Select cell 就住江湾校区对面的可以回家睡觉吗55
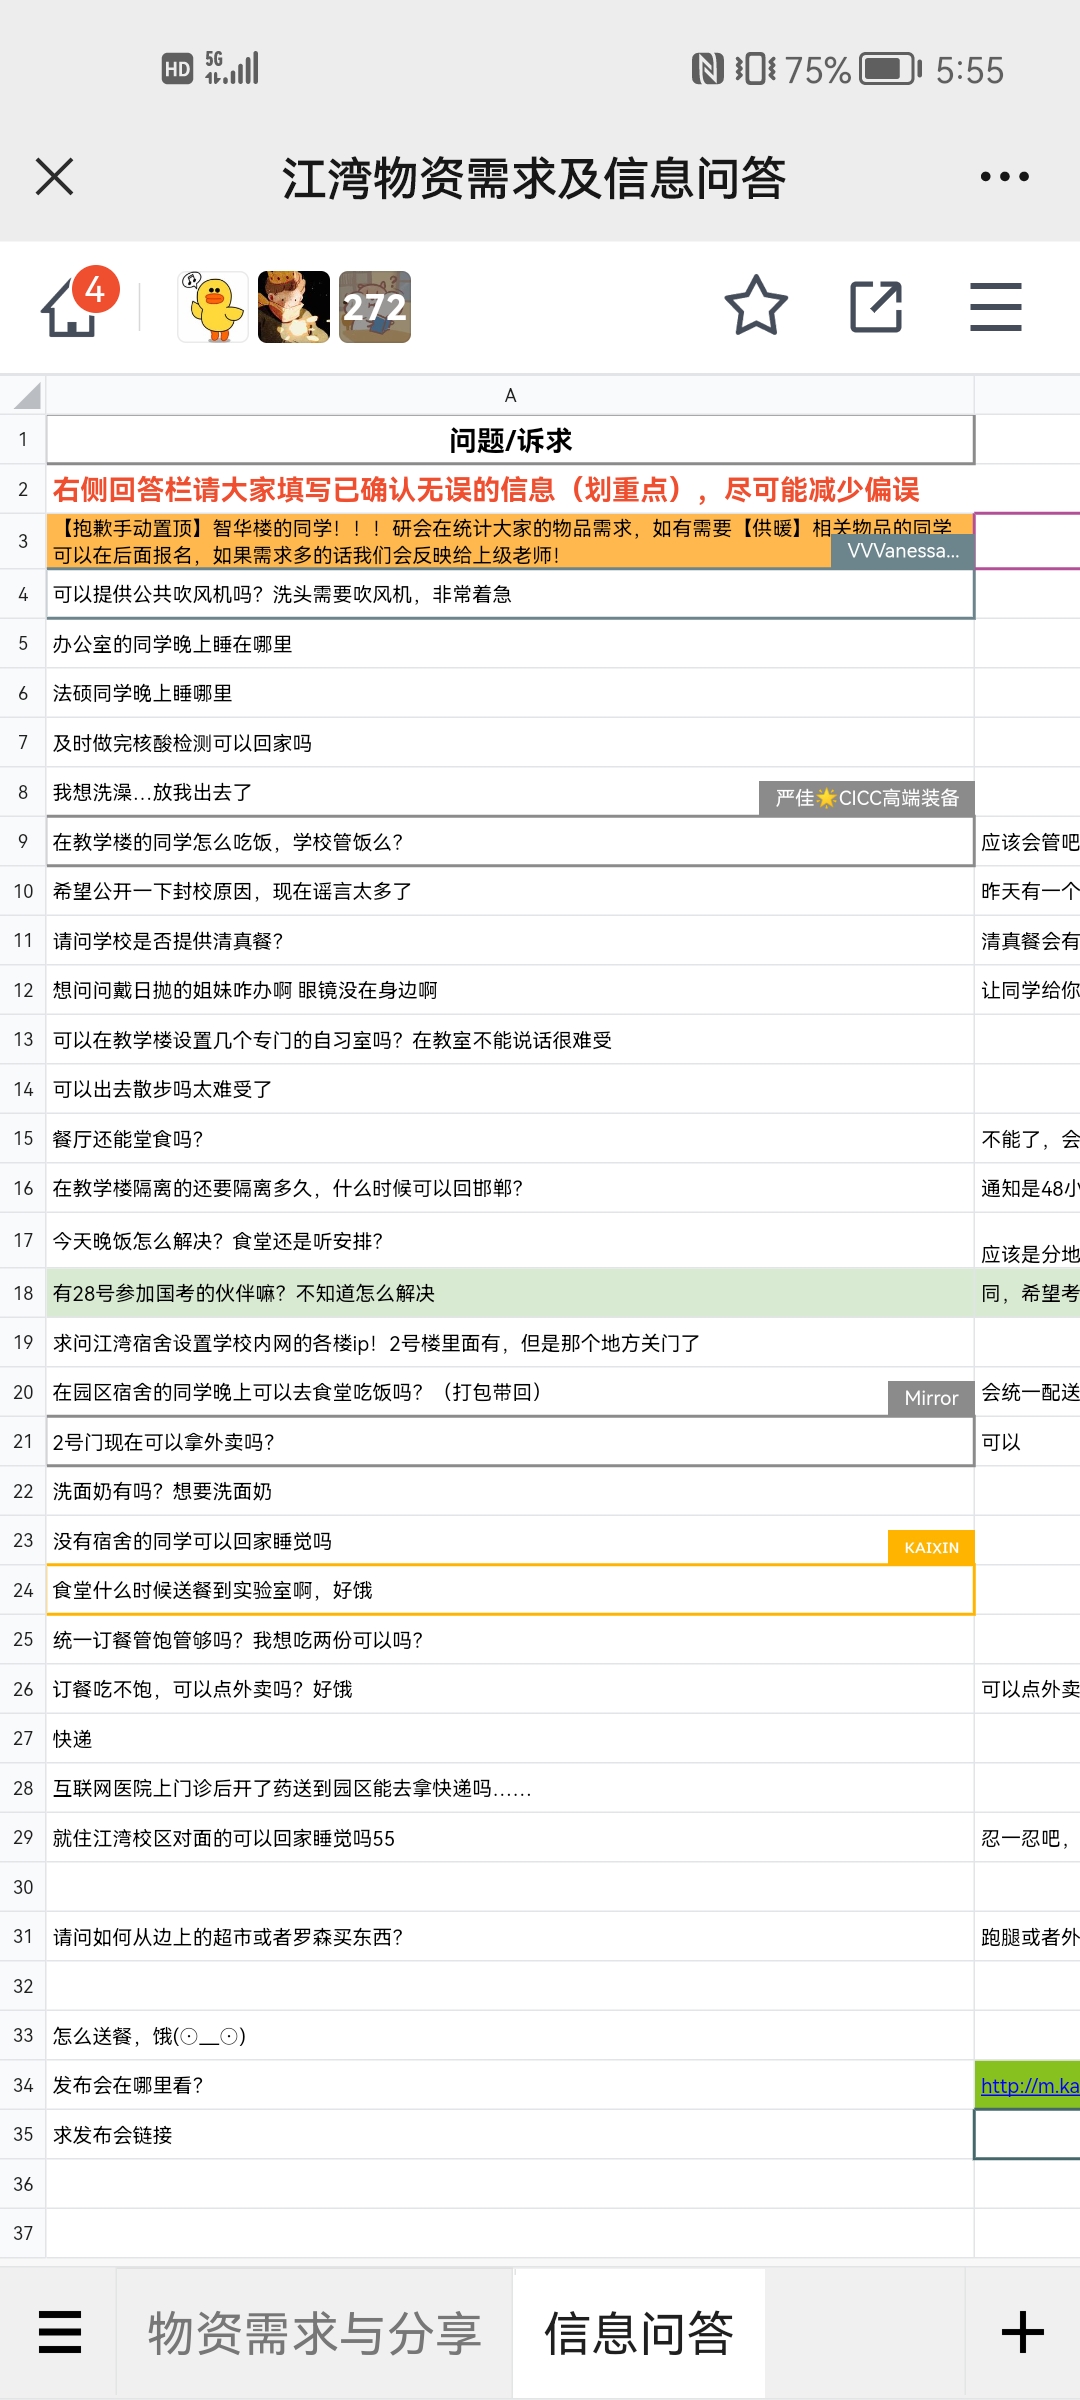 coord(510,1838)
